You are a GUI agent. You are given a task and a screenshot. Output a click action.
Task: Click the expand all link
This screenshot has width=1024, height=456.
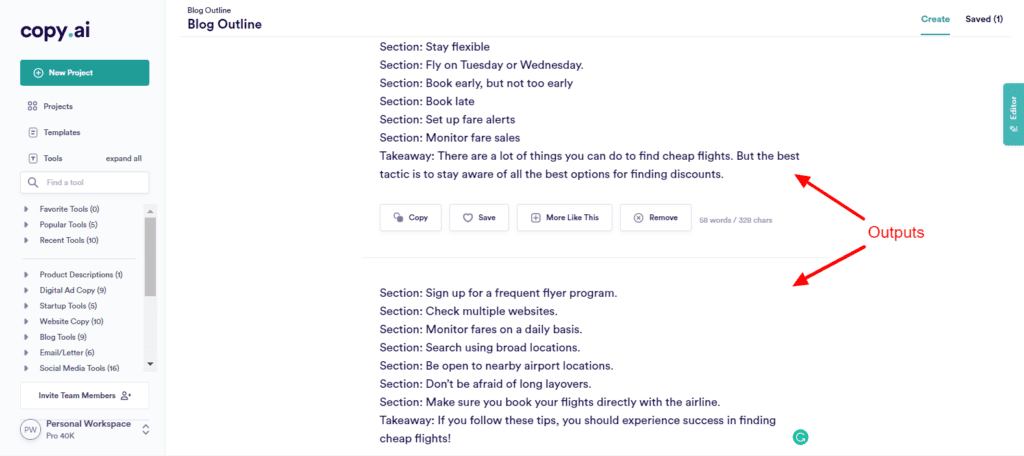124,158
